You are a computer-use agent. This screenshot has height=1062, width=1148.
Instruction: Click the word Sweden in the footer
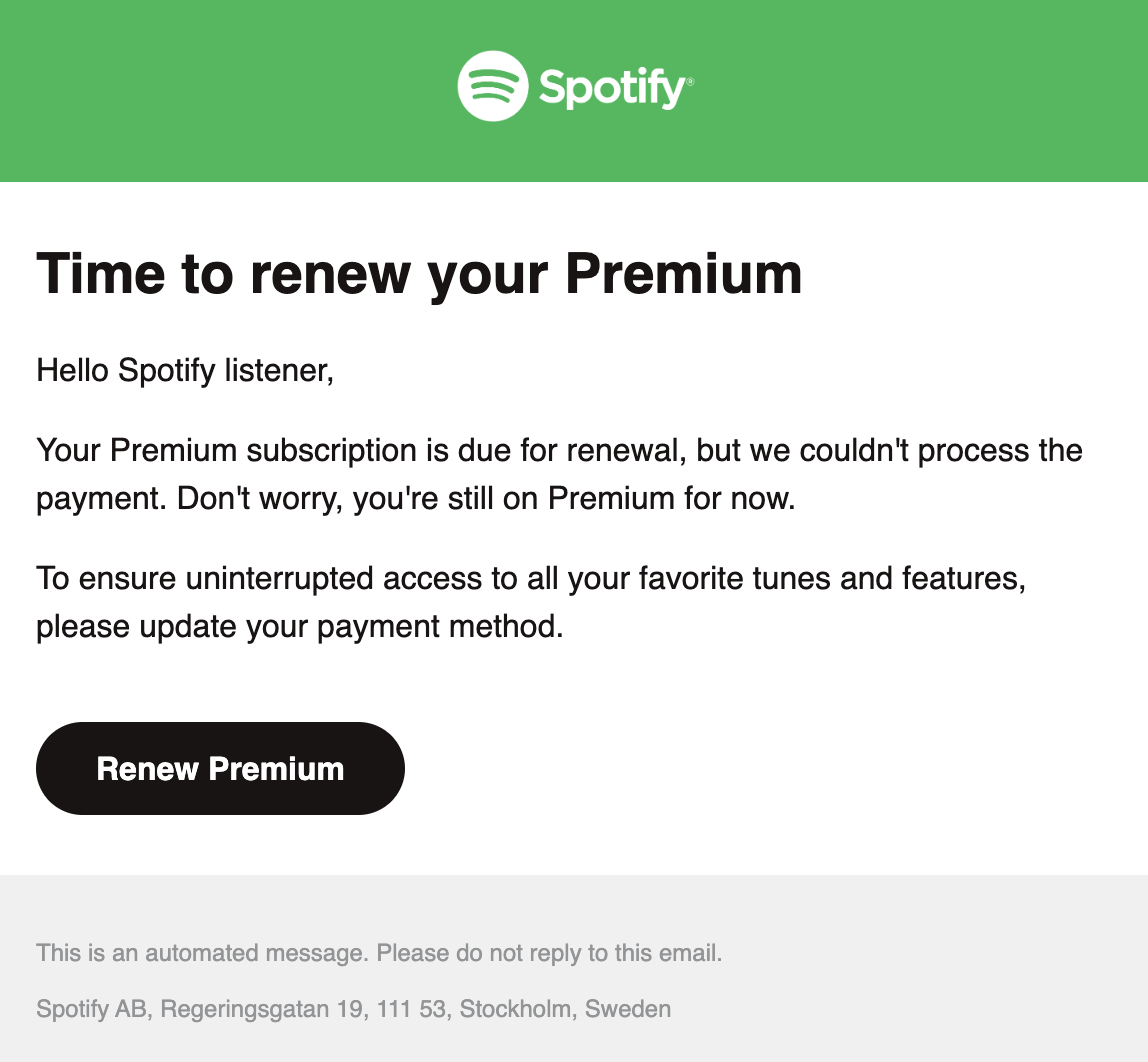[x=628, y=1009]
